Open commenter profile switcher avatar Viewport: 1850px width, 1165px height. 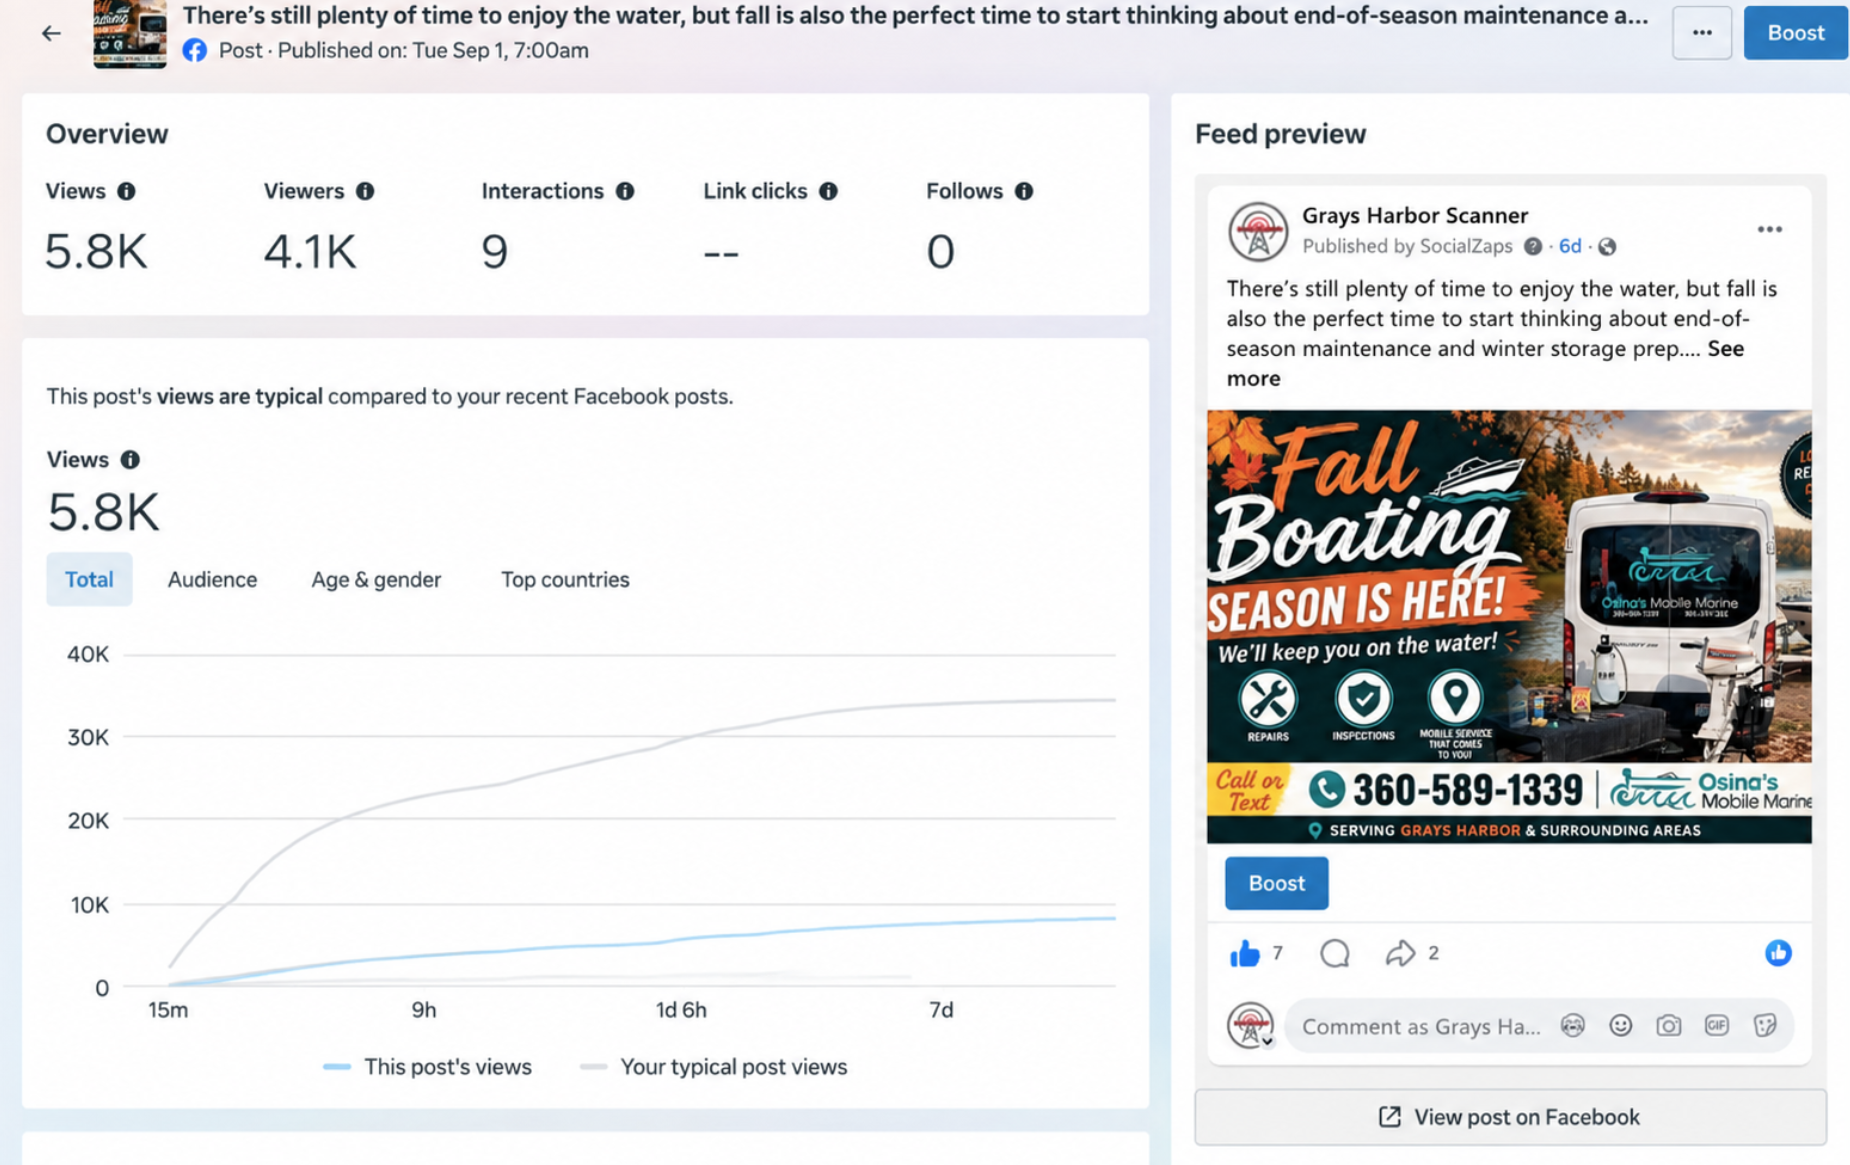coord(1251,1025)
